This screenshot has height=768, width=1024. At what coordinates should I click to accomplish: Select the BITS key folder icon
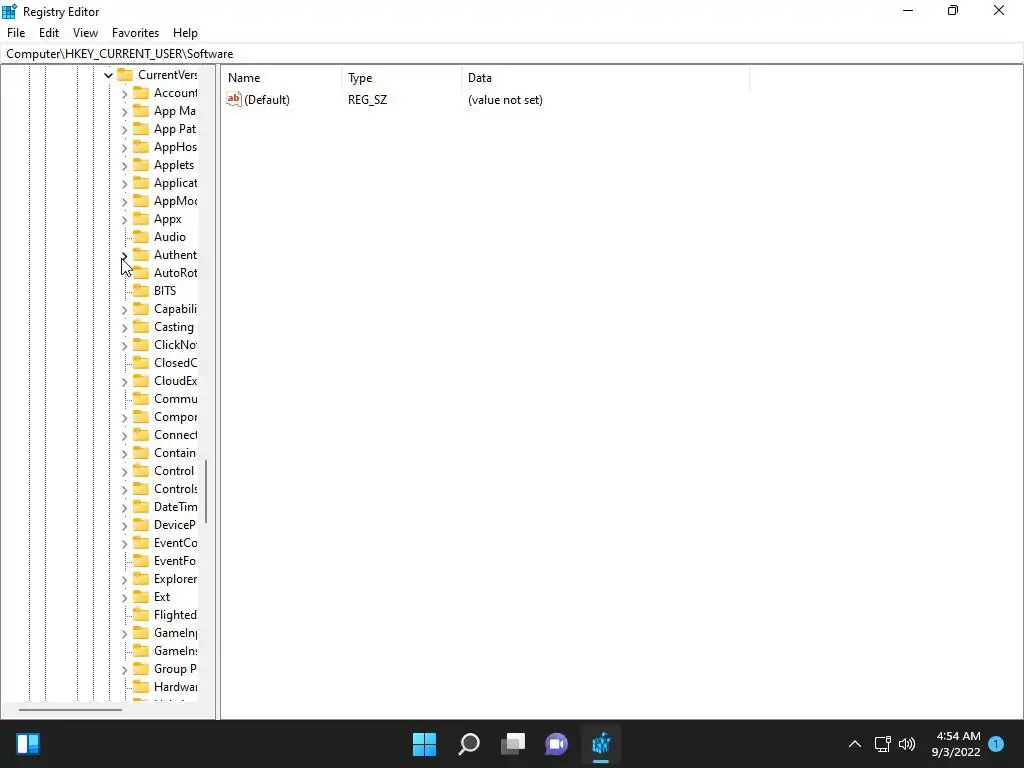(141, 291)
